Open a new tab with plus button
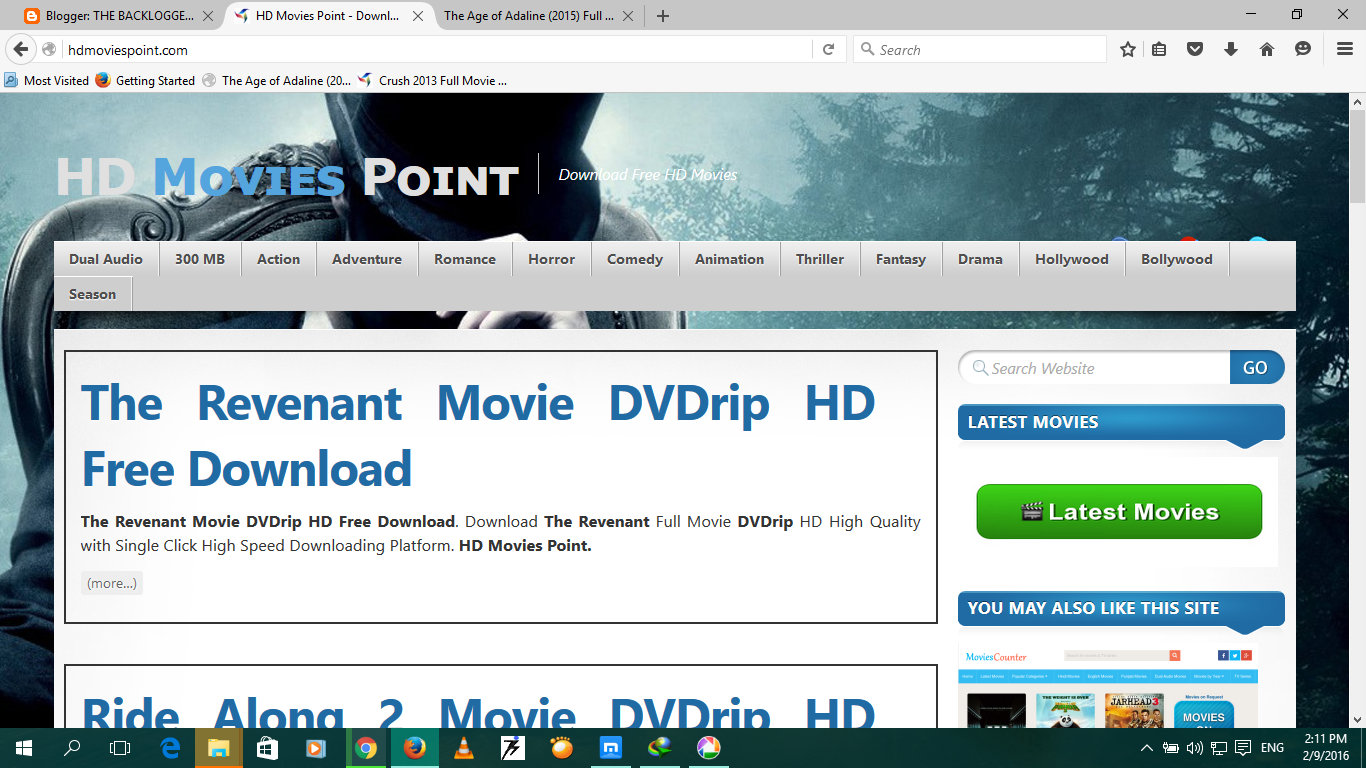This screenshot has width=1366, height=768. tap(663, 16)
